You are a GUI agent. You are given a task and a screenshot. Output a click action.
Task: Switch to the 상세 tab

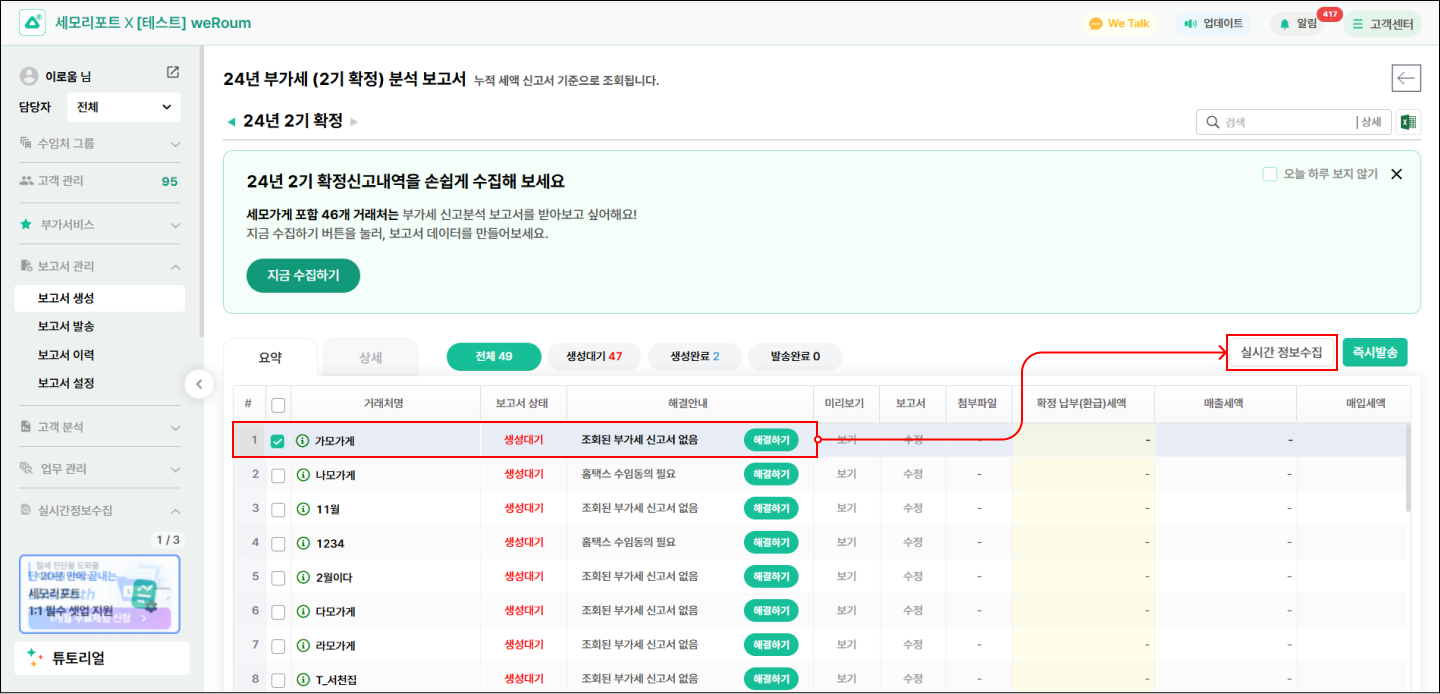point(370,357)
